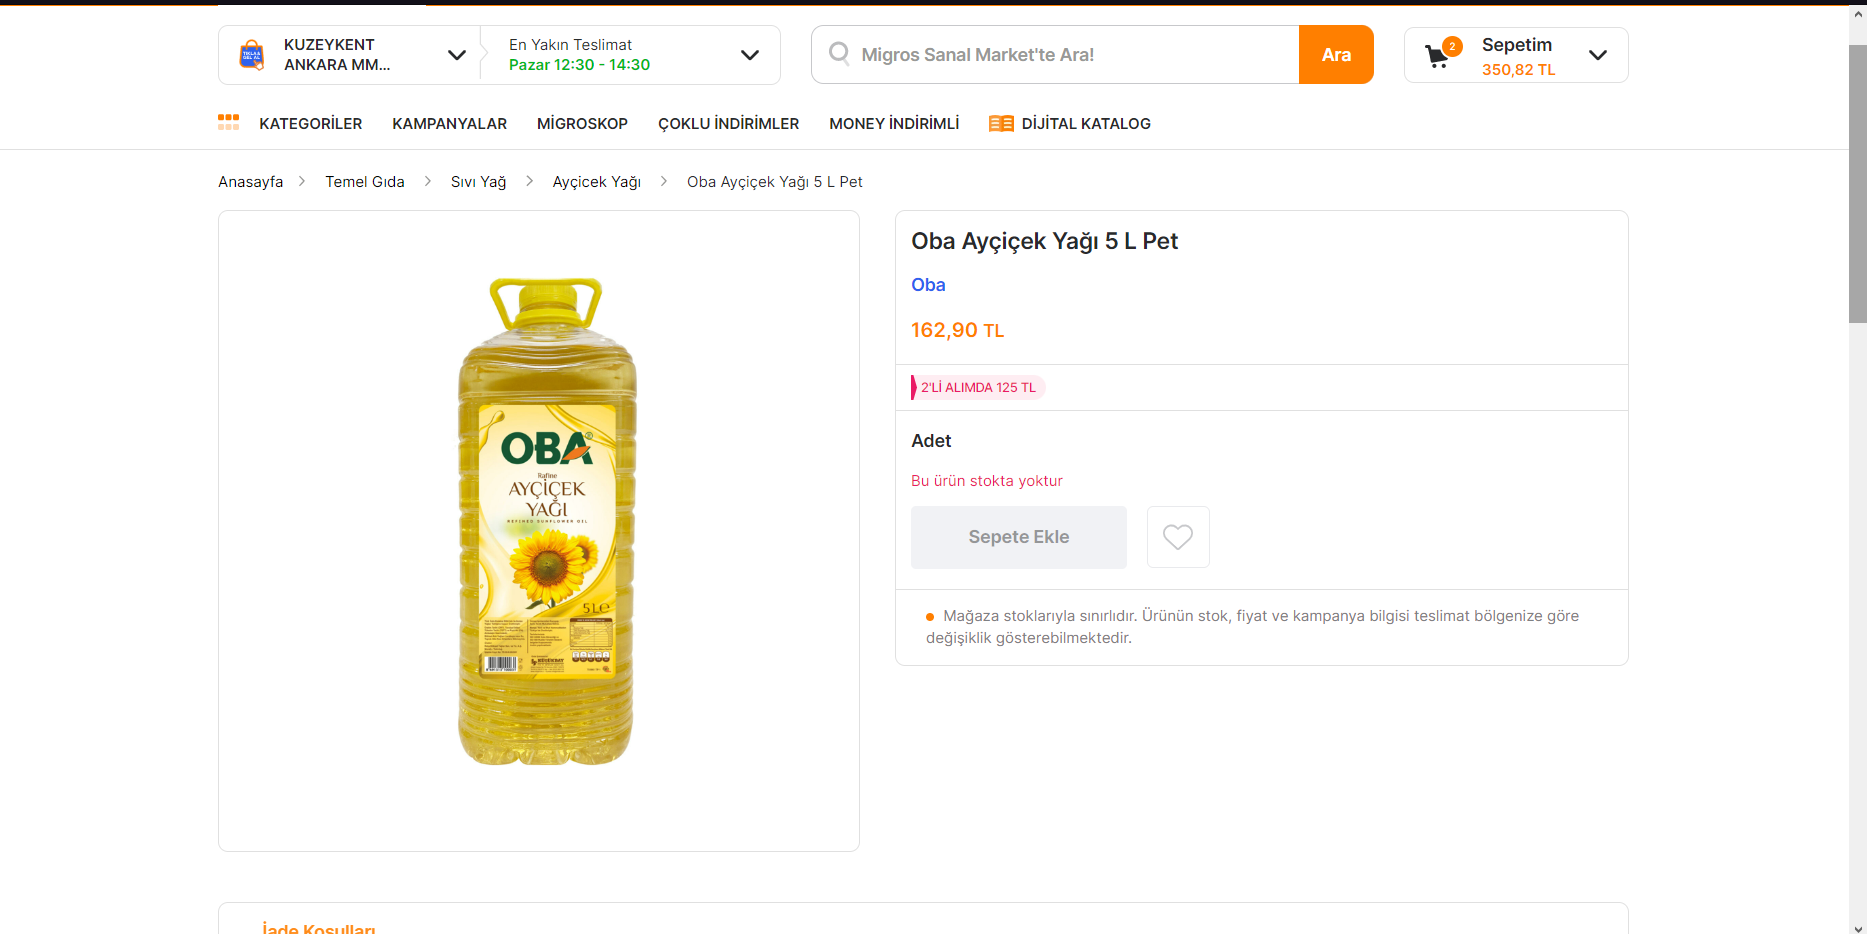Click the shopping cart icon
Viewport: 1867px width, 934px height.
click(x=1437, y=57)
